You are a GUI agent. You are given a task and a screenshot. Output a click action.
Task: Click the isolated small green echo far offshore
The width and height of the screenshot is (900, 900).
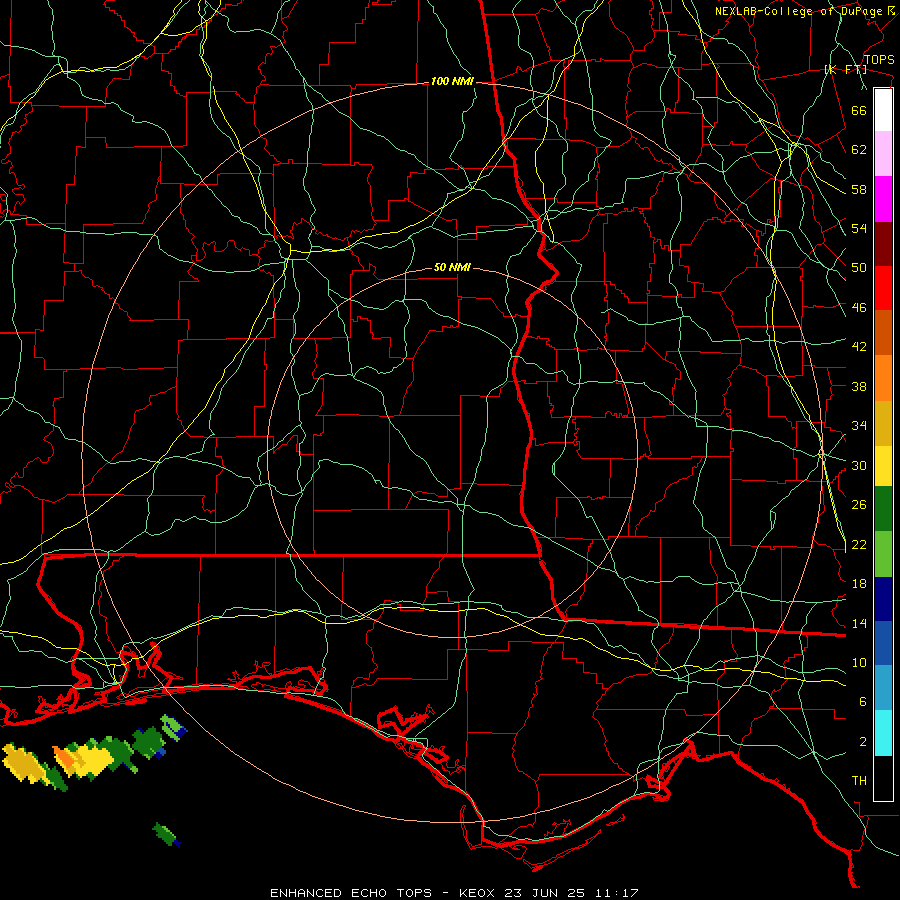coord(167,835)
